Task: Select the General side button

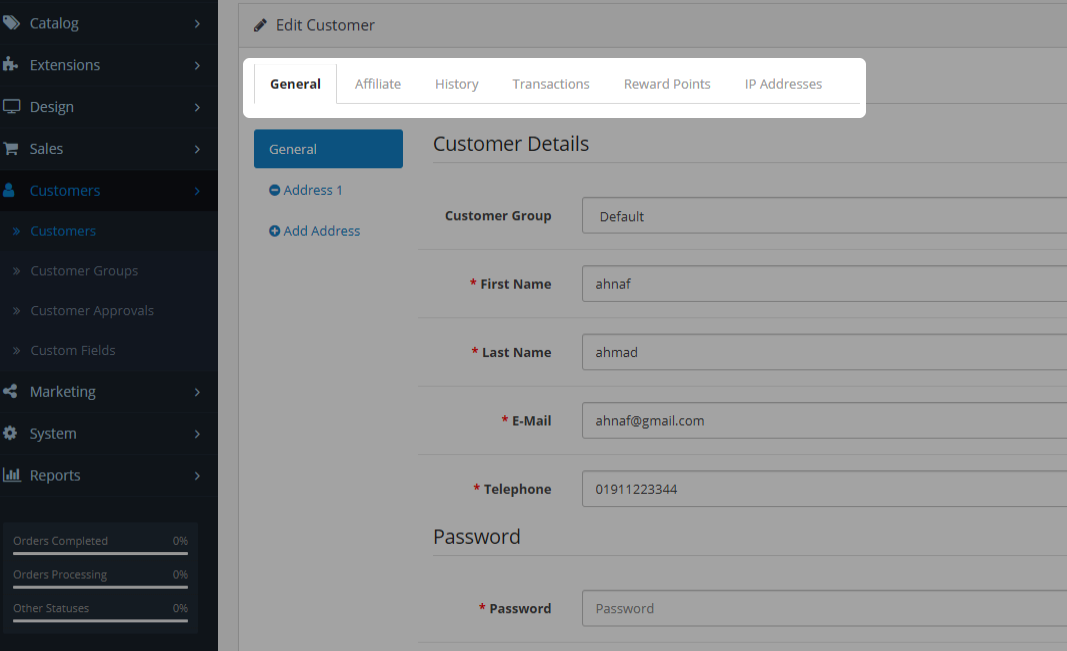Action: [328, 149]
